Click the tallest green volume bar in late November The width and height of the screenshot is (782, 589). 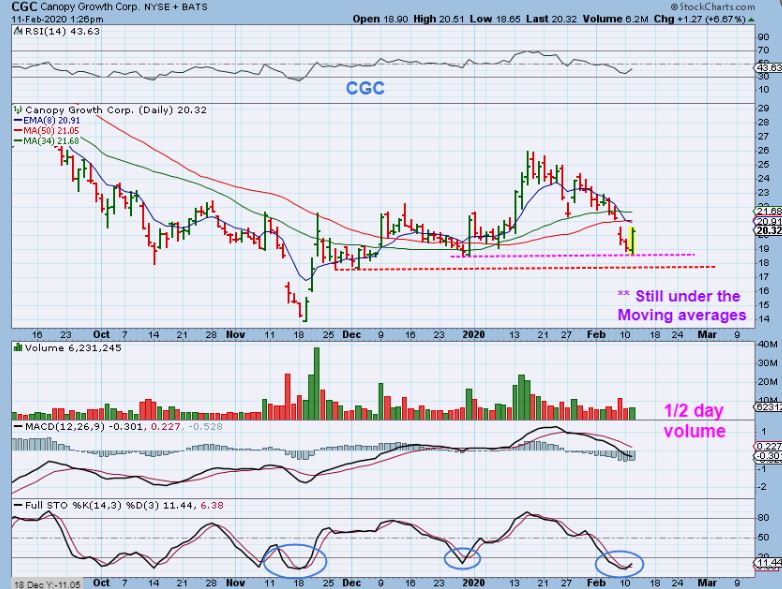coord(316,384)
